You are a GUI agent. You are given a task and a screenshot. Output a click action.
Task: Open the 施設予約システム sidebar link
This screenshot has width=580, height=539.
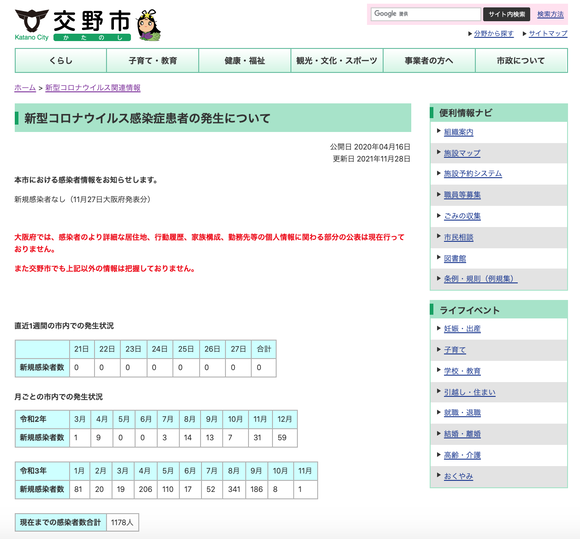point(473,174)
